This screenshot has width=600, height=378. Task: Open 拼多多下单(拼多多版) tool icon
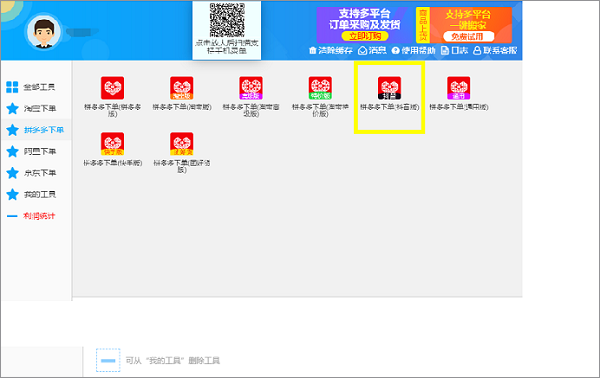tap(112, 88)
